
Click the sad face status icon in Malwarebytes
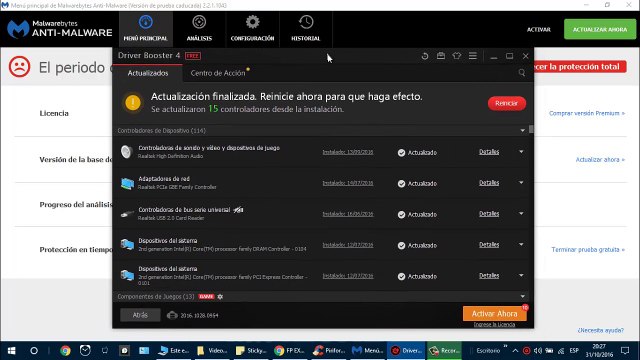[x=19, y=67]
